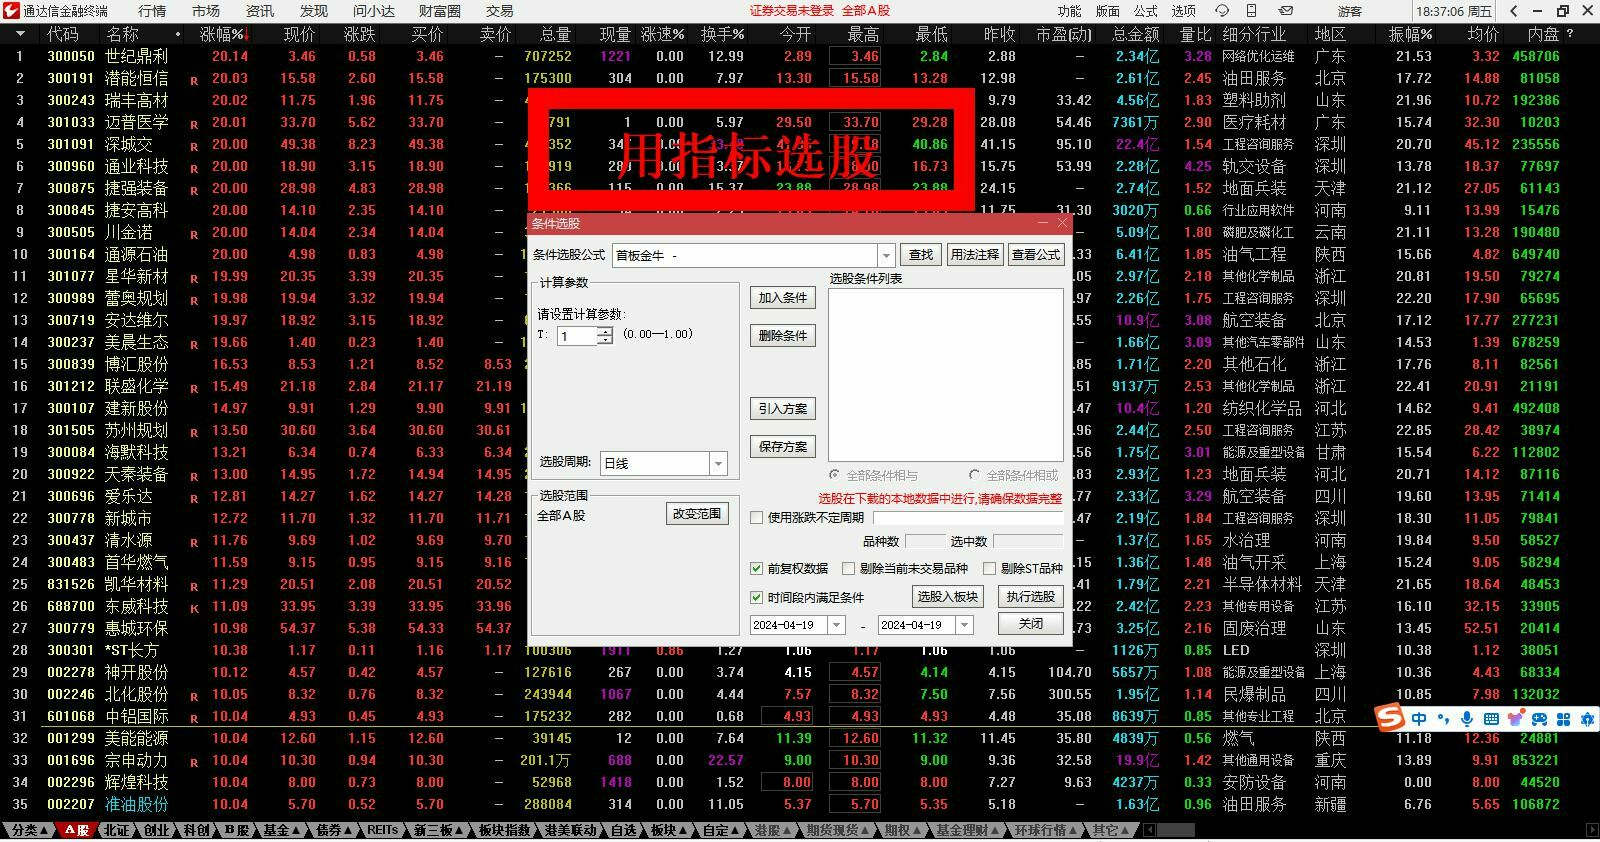Click Sogou AI pen icon at toolbar end
Image resolution: width=1600 pixels, height=842 pixels.
pyautogui.click(x=1587, y=719)
